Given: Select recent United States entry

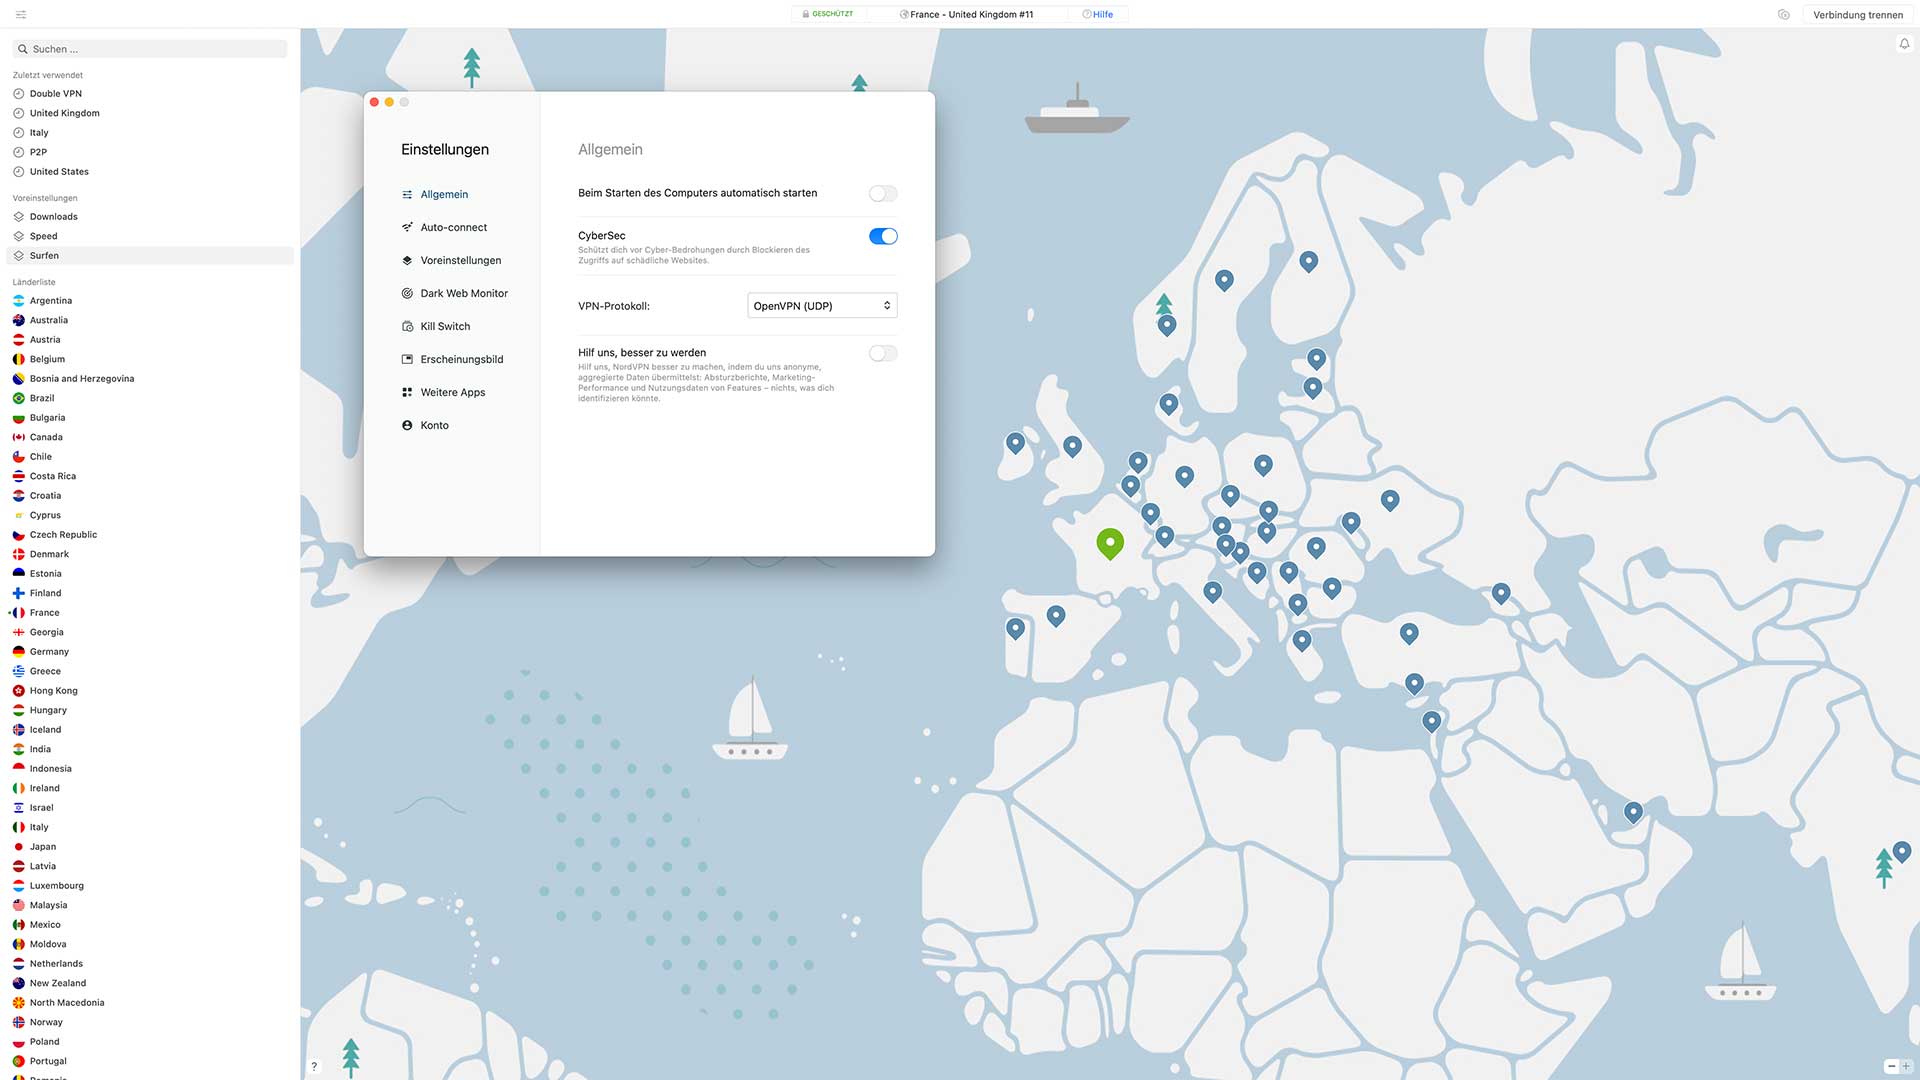Looking at the screenshot, I should pos(150,172).
